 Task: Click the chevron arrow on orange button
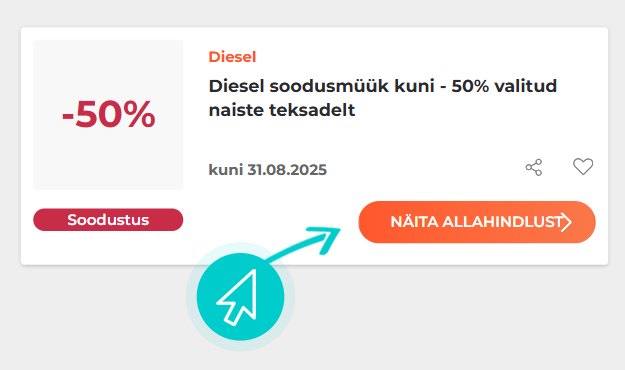pyautogui.click(x=566, y=222)
